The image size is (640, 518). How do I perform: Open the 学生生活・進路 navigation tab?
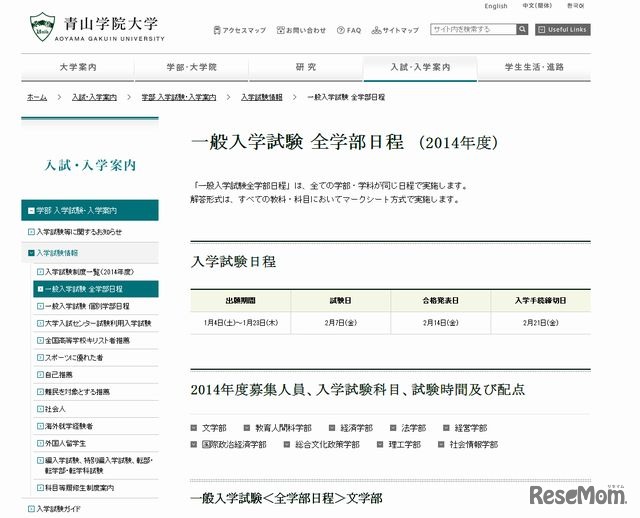pos(534,67)
